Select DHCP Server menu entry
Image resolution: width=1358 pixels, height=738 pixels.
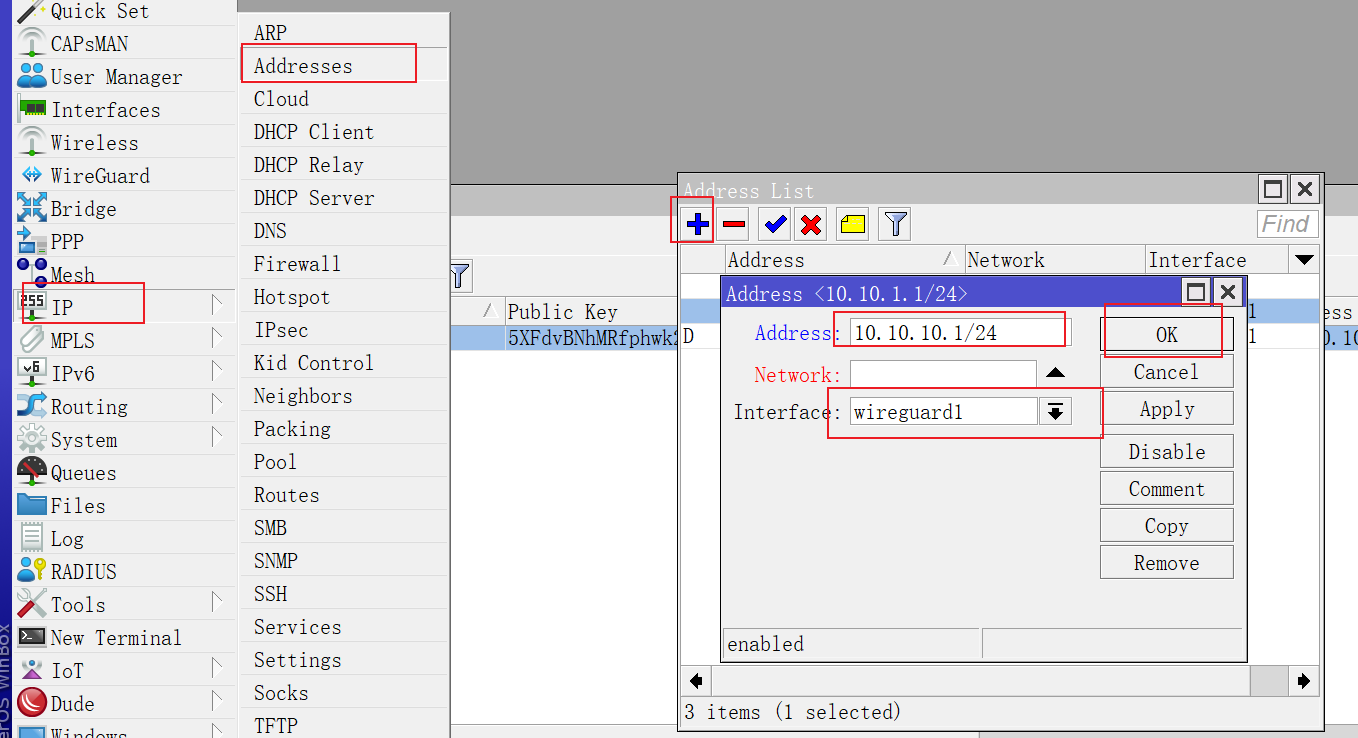pos(313,198)
